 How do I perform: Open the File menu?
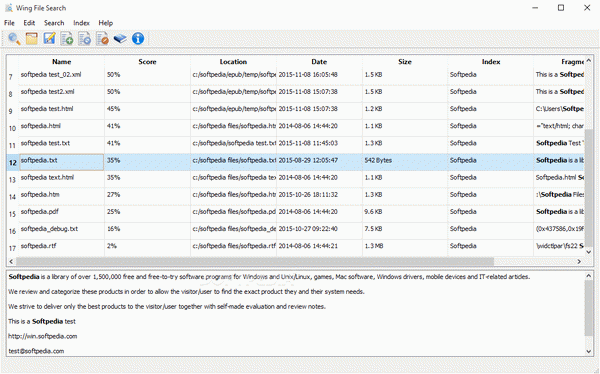point(9,23)
